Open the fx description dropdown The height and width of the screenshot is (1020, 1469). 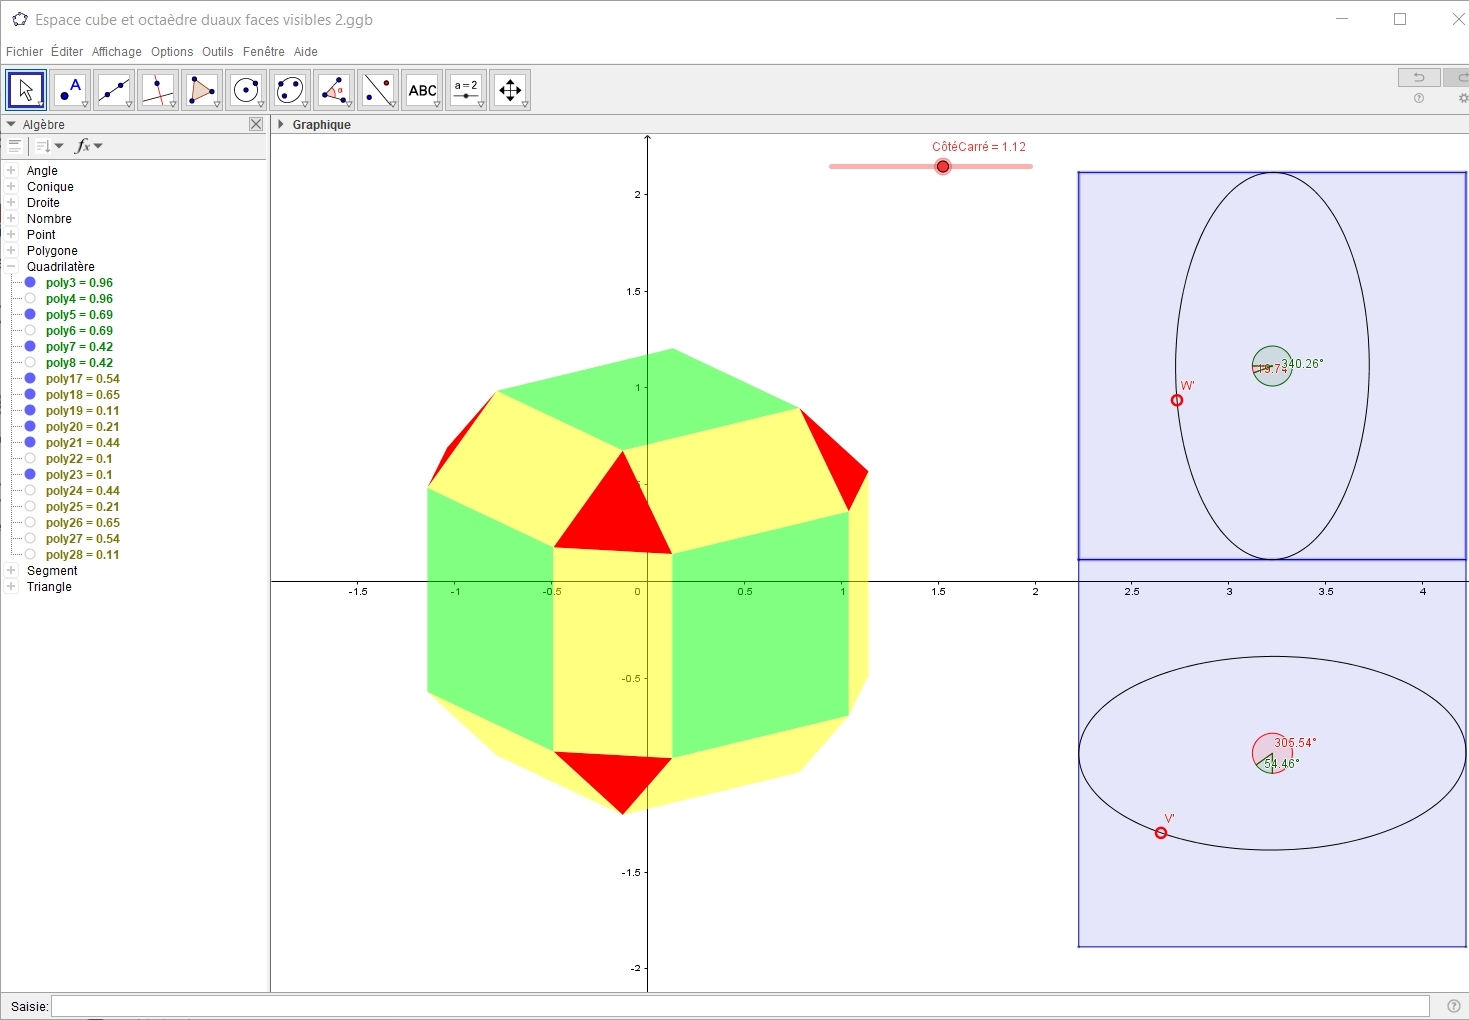89,146
